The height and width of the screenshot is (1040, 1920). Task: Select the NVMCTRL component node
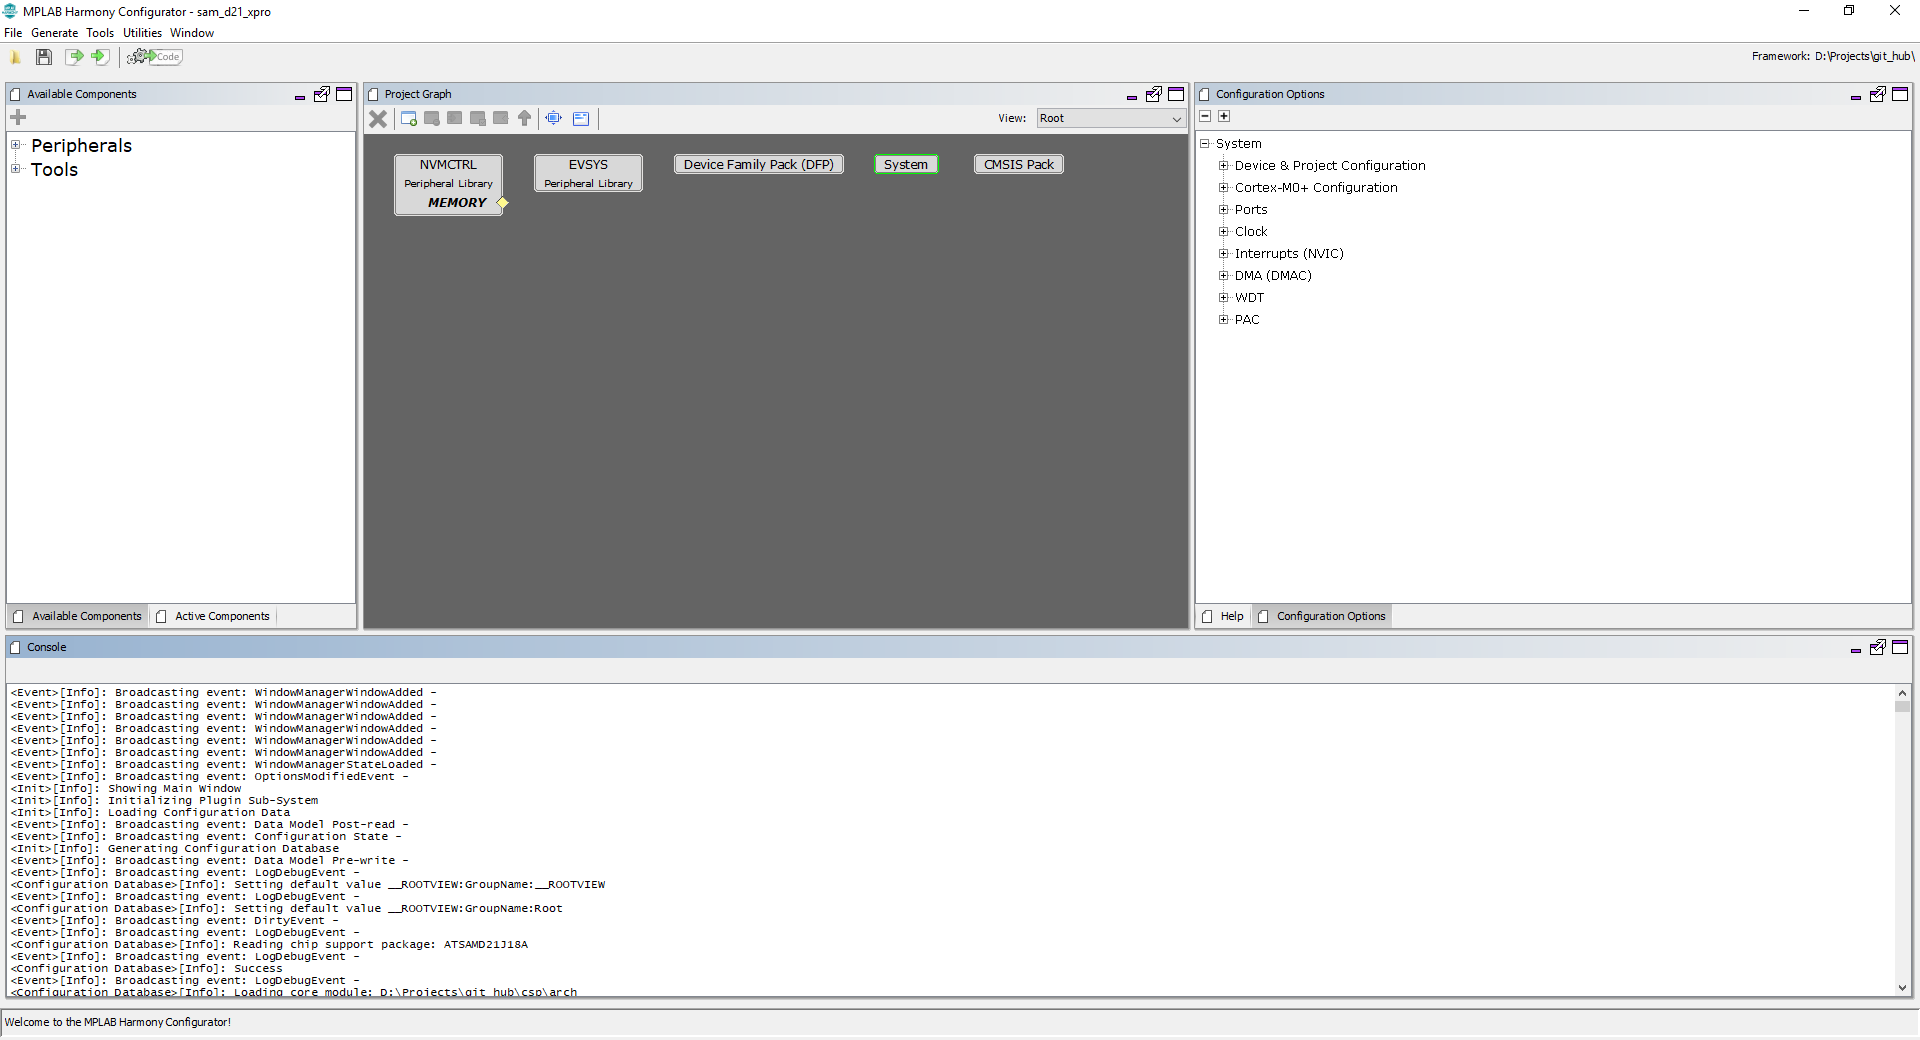pos(448,183)
